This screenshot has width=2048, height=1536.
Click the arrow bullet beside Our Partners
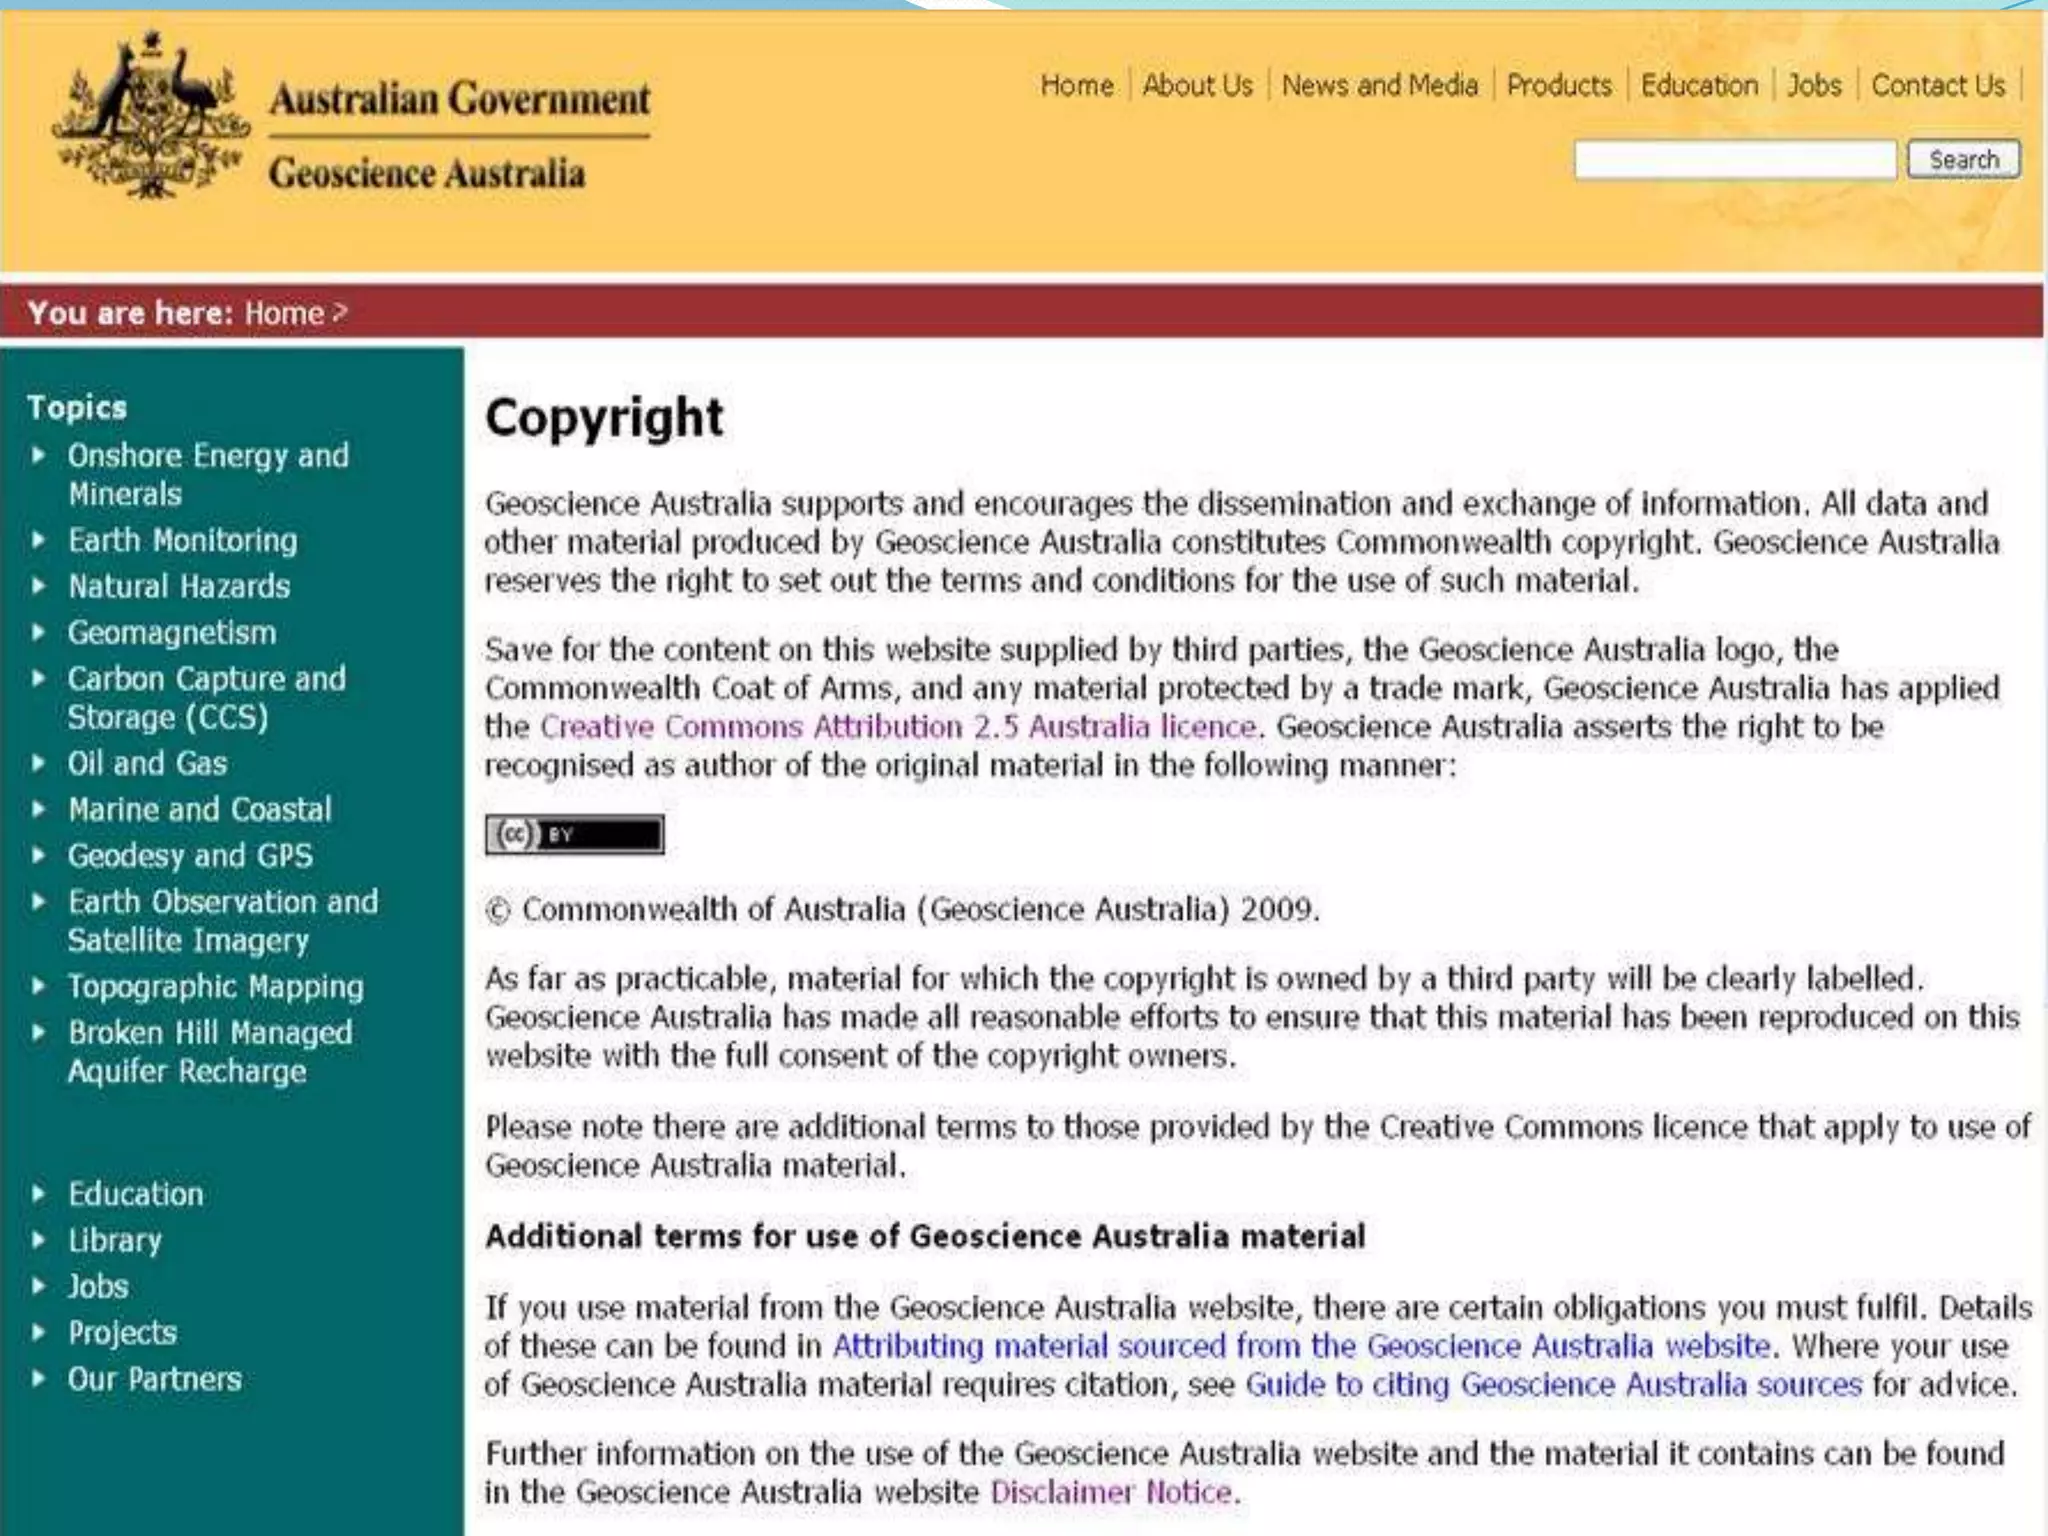tap(39, 1379)
